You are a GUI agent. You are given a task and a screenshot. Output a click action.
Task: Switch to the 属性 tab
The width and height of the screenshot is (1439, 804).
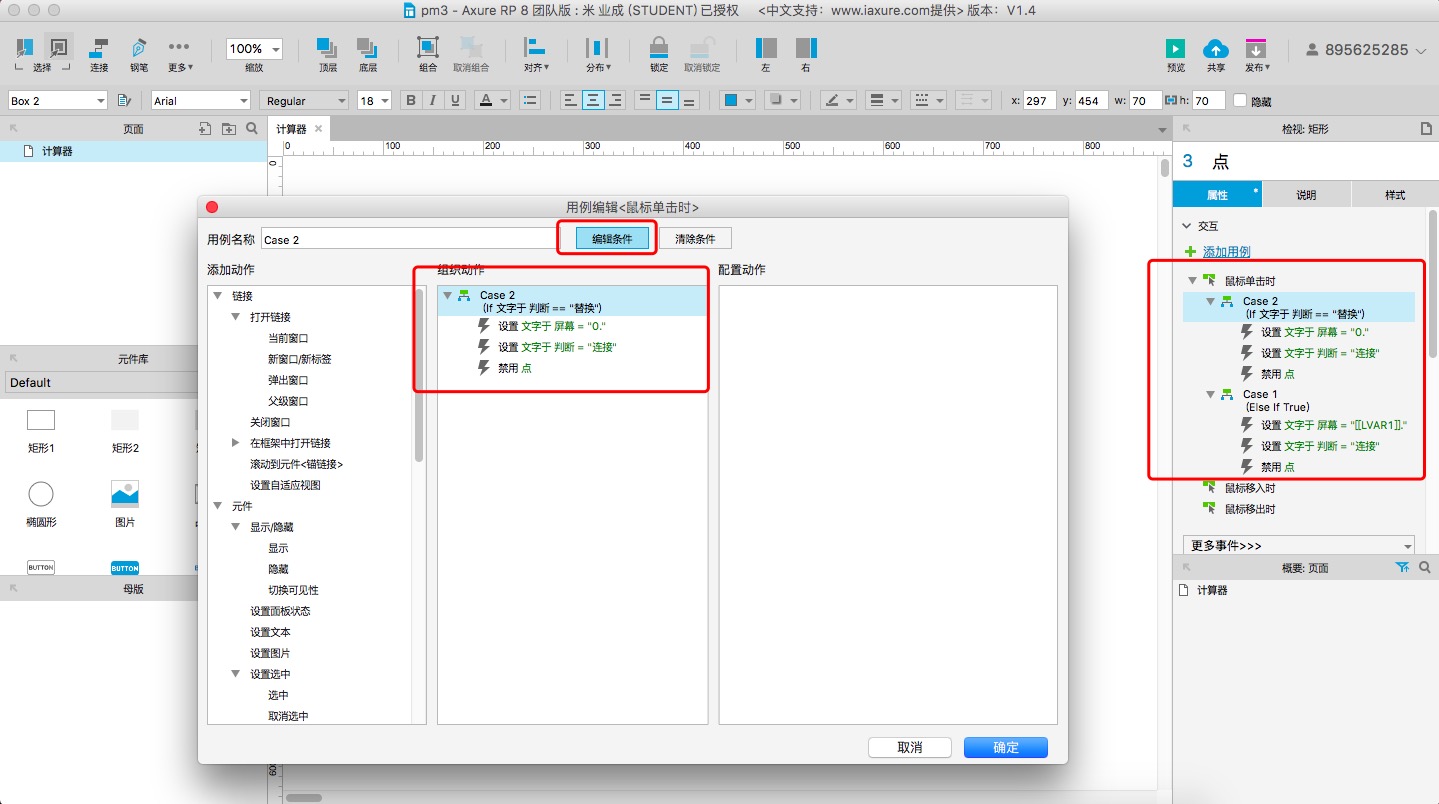point(1217,194)
